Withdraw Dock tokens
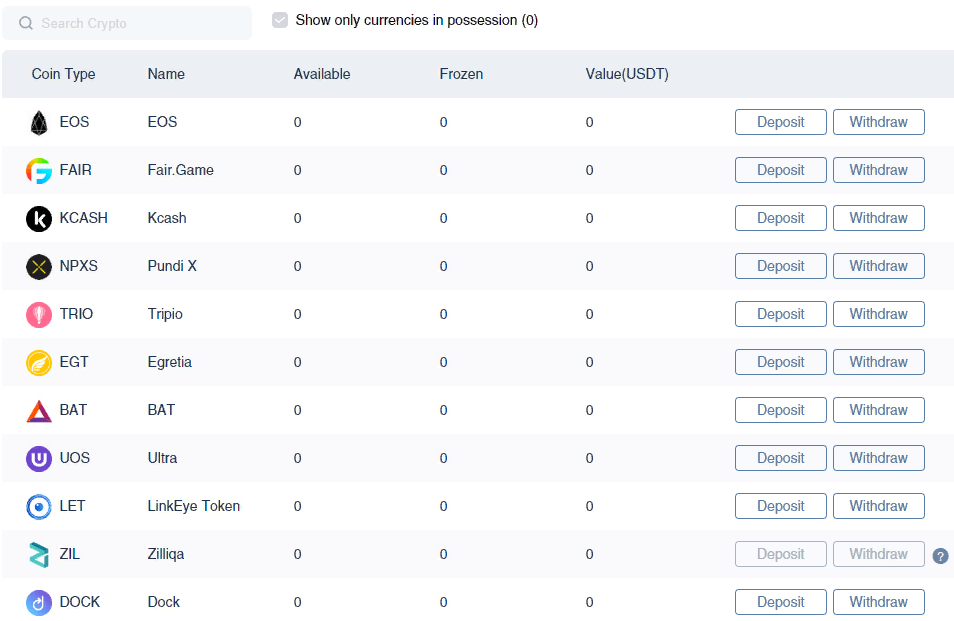The image size is (954, 621). (x=879, y=602)
